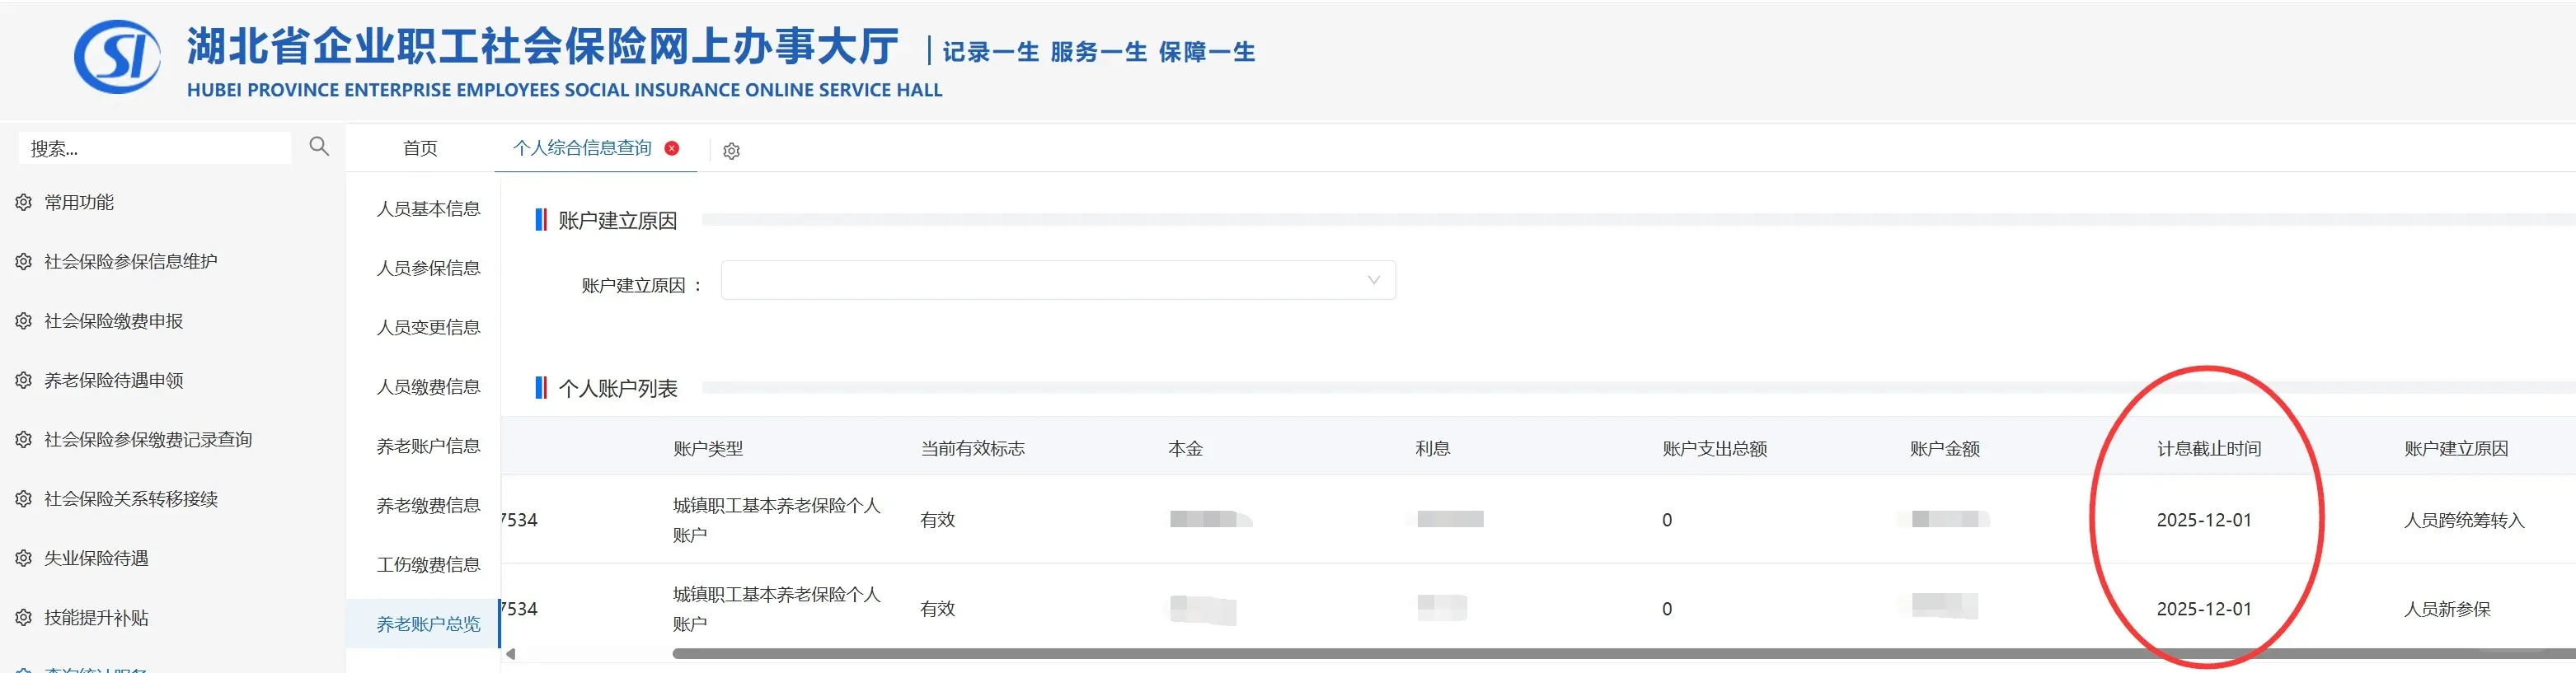Click the 账户建立原因 column header
This screenshot has height=673, width=2576.
click(x=2456, y=449)
